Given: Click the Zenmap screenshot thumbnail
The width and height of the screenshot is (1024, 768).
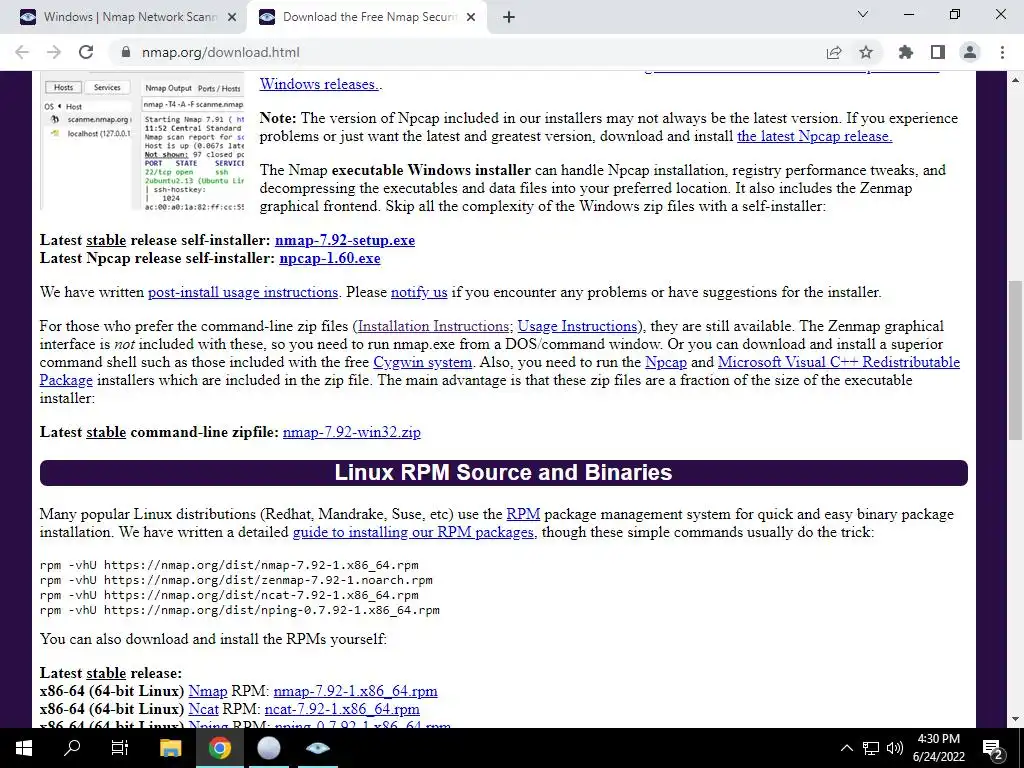Looking at the screenshot, I should pos(142,141).
